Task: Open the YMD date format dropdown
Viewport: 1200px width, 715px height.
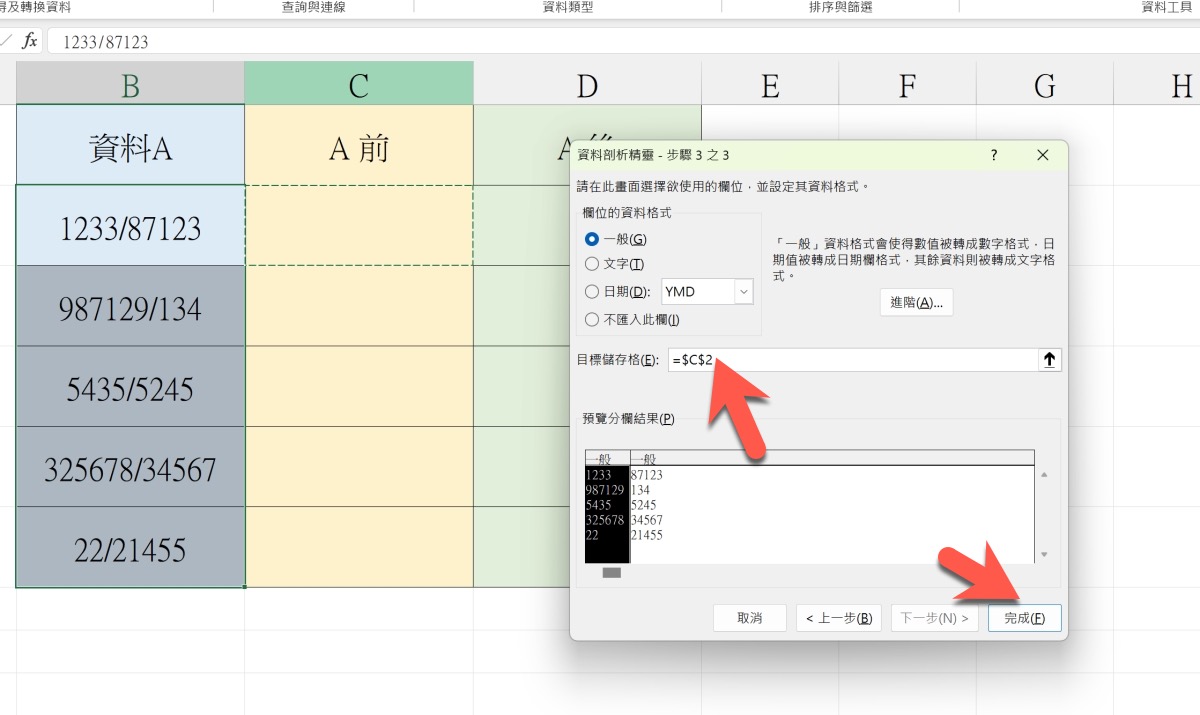Action: [x=743, y=292]
